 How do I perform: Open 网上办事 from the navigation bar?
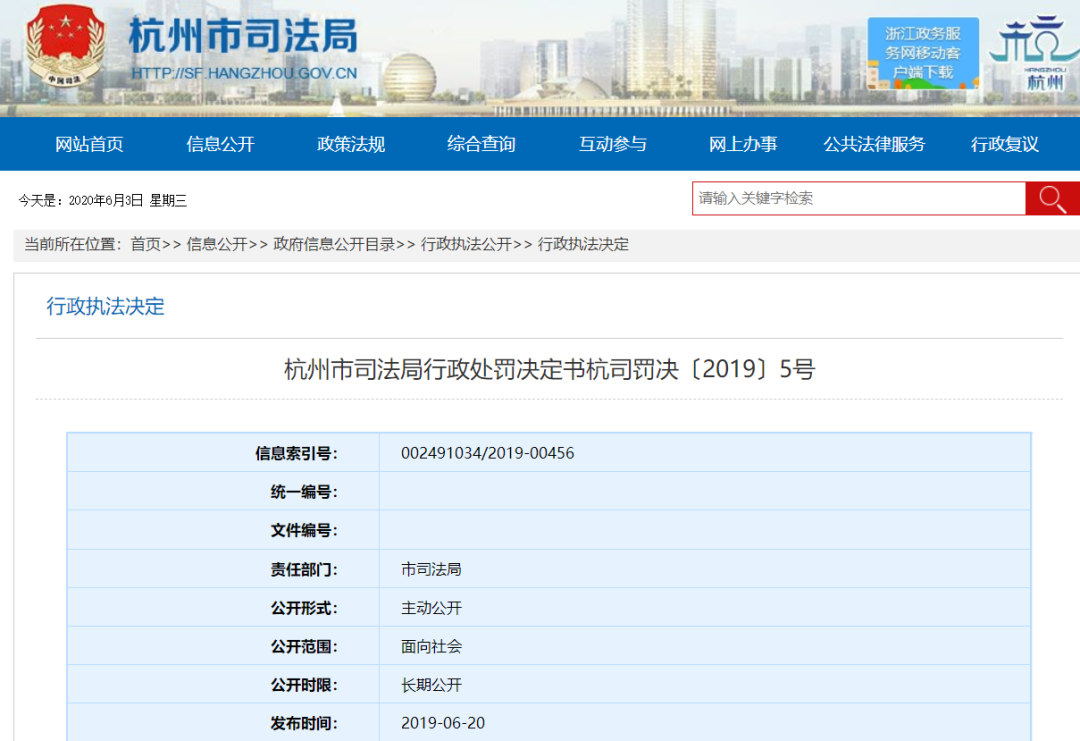pyautogui.click(x=743, y=144)
